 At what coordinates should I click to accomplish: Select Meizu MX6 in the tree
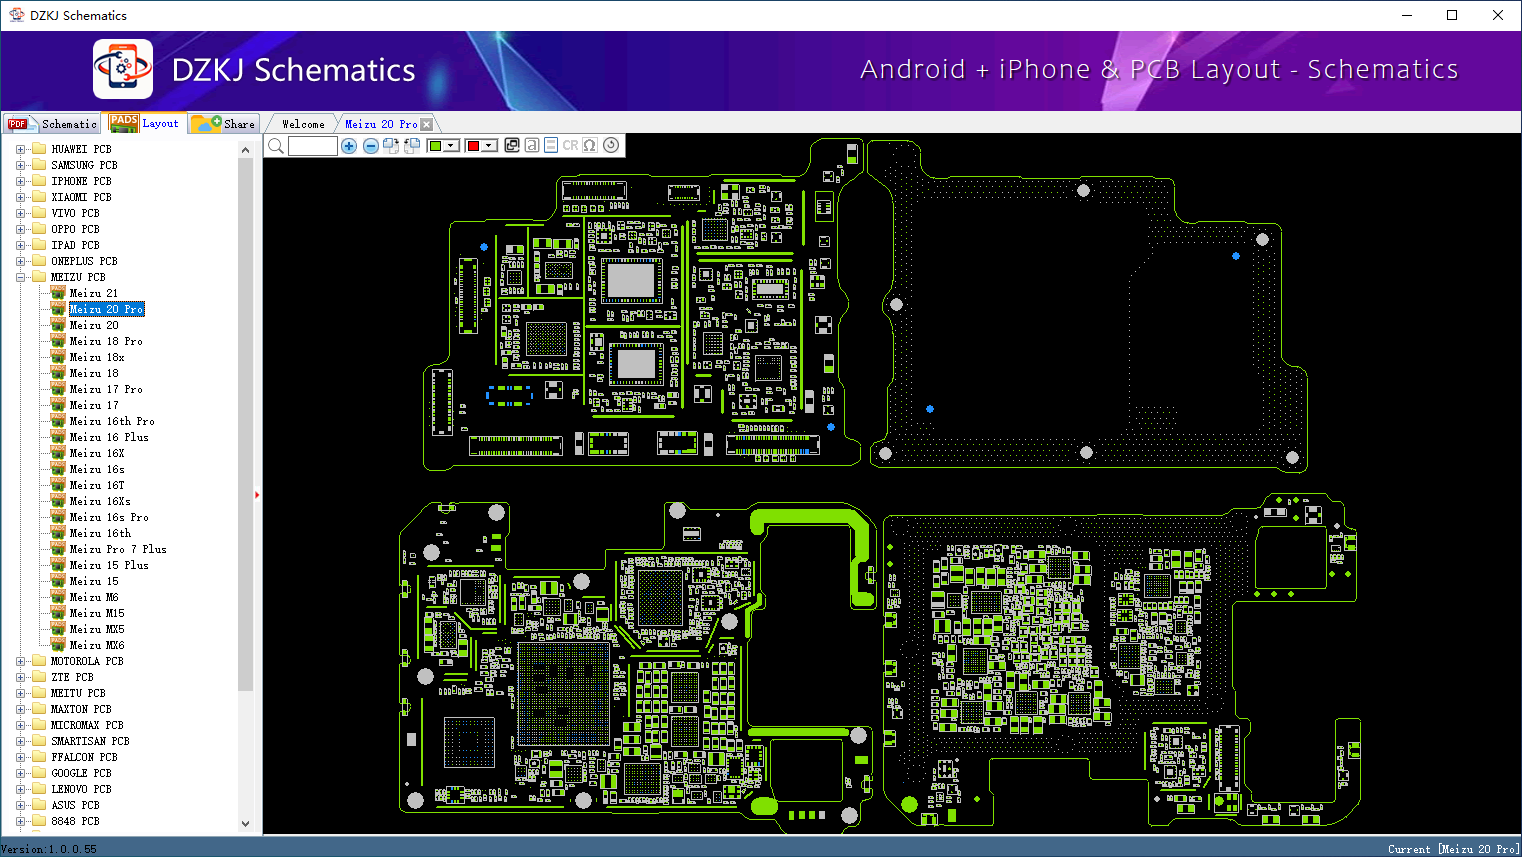click(97, 645)
